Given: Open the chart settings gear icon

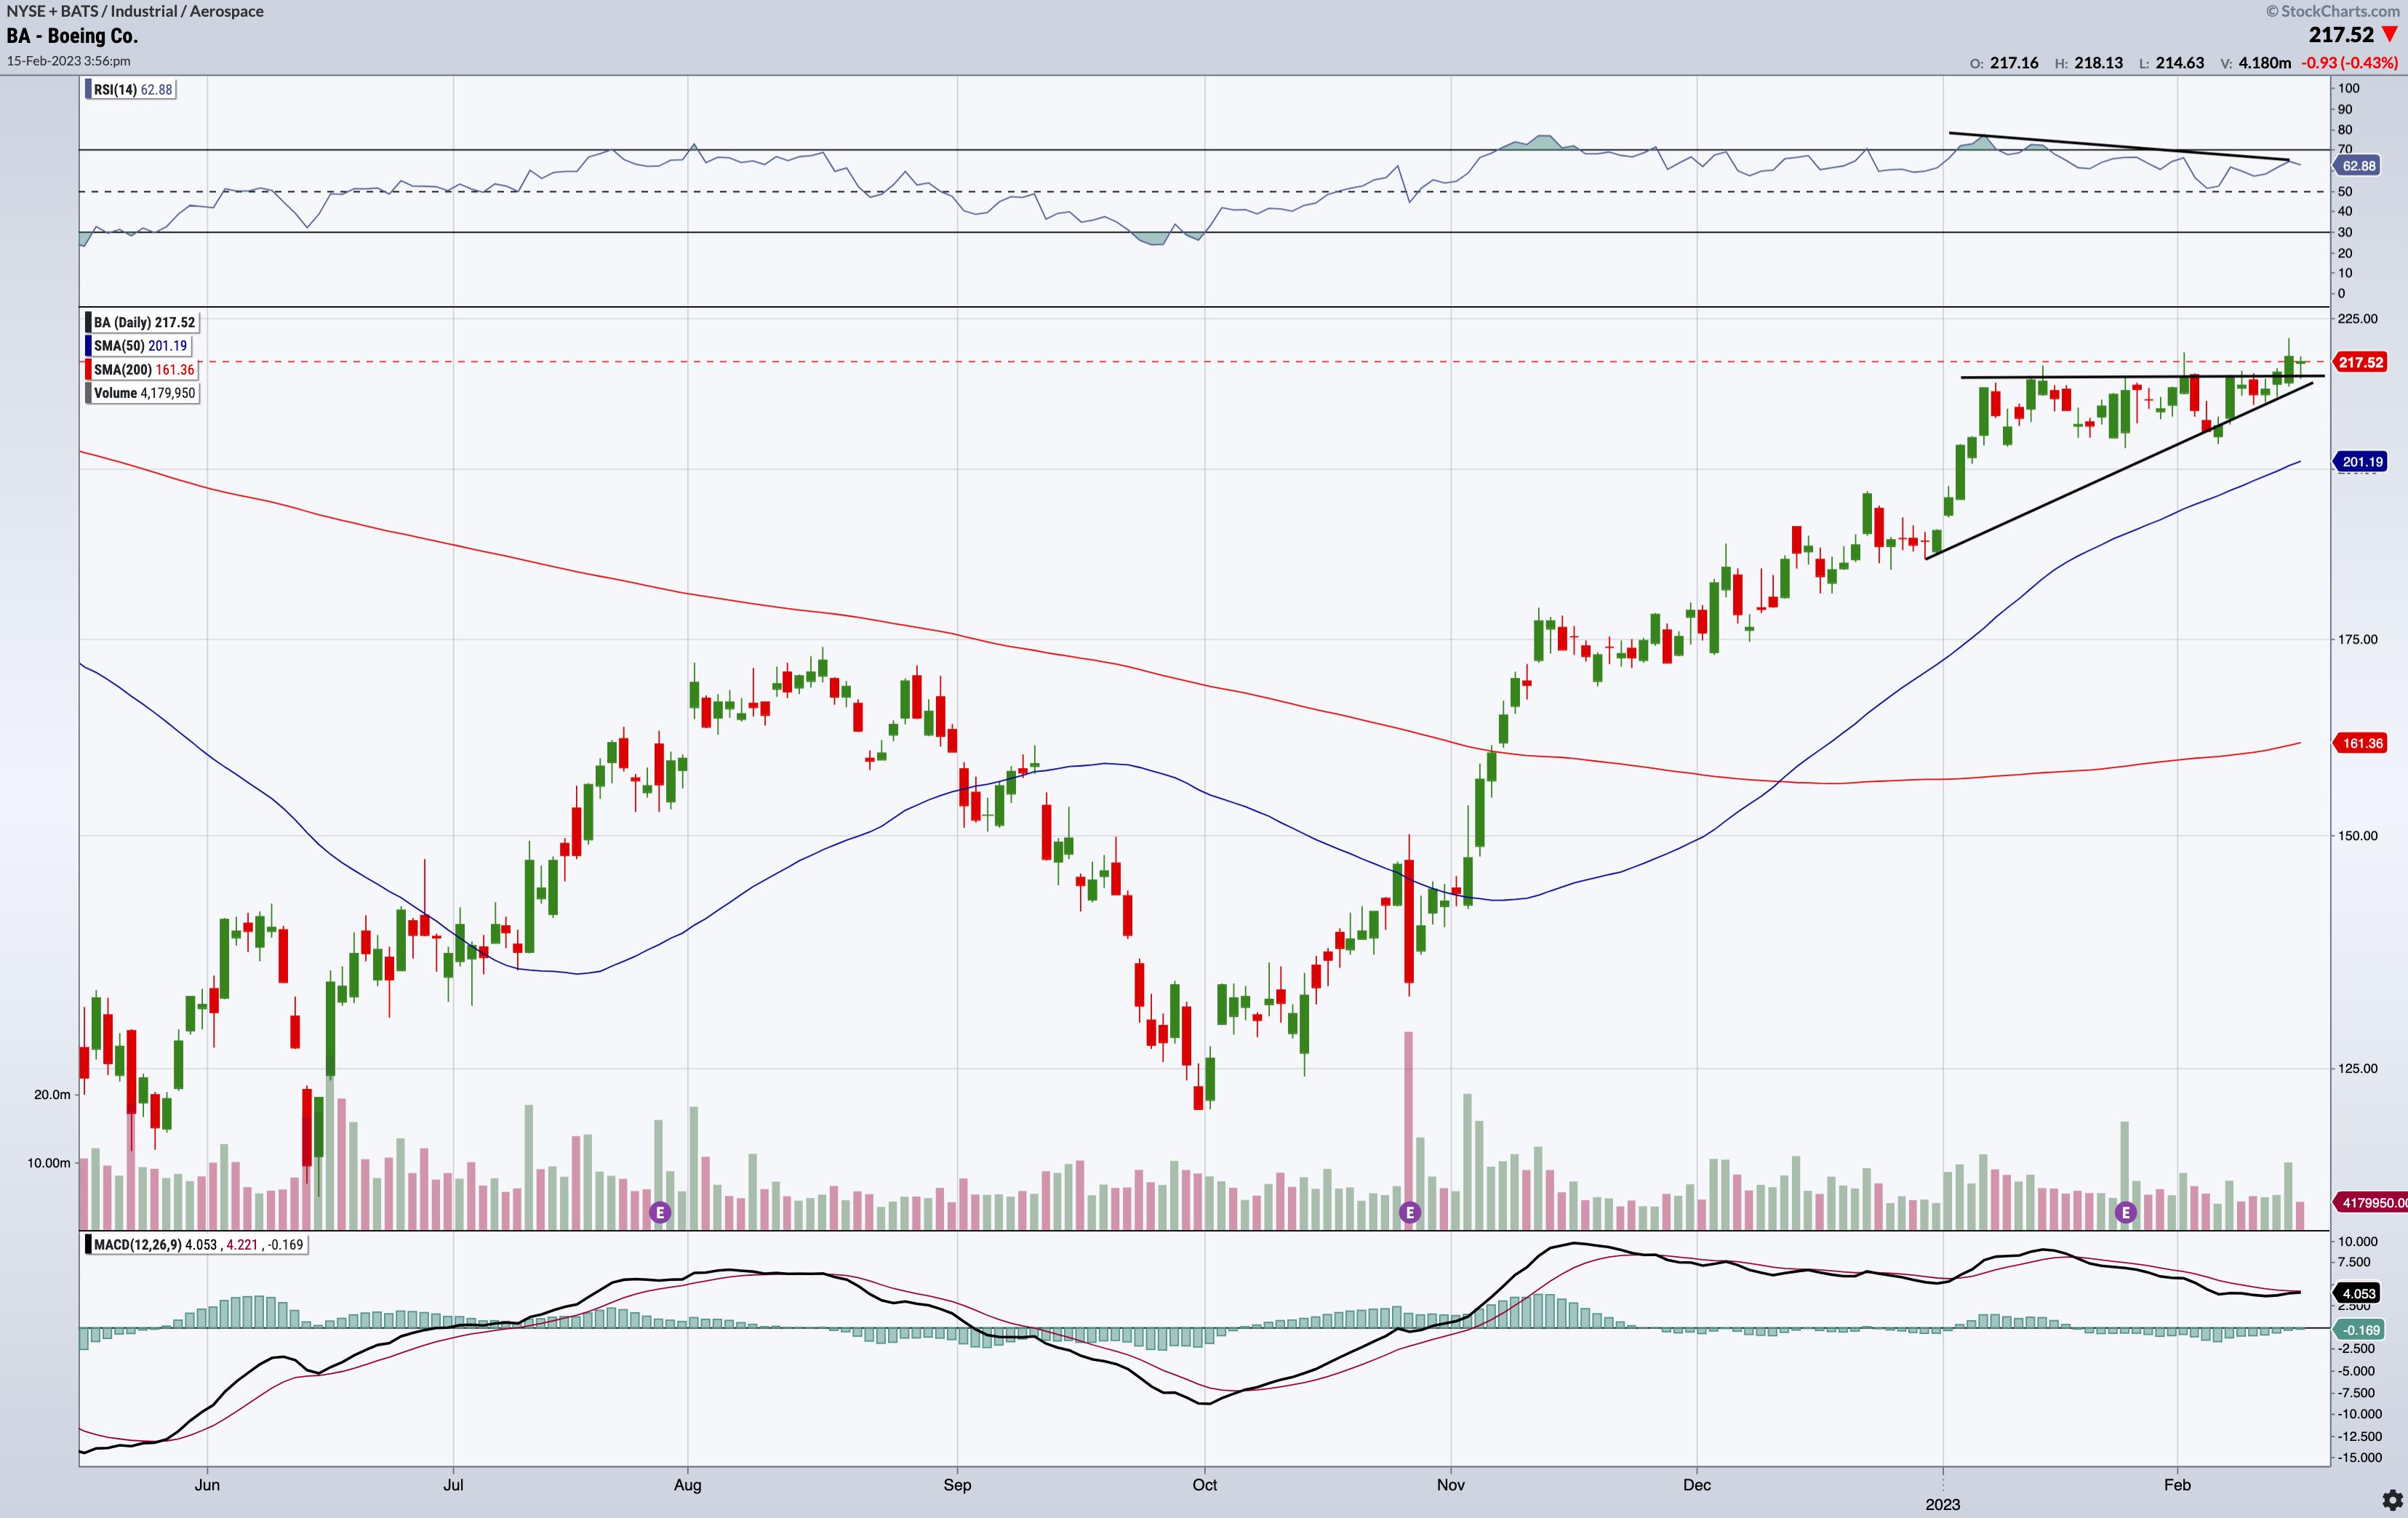Looking at the screenshot, I should coord(2391,1499).
